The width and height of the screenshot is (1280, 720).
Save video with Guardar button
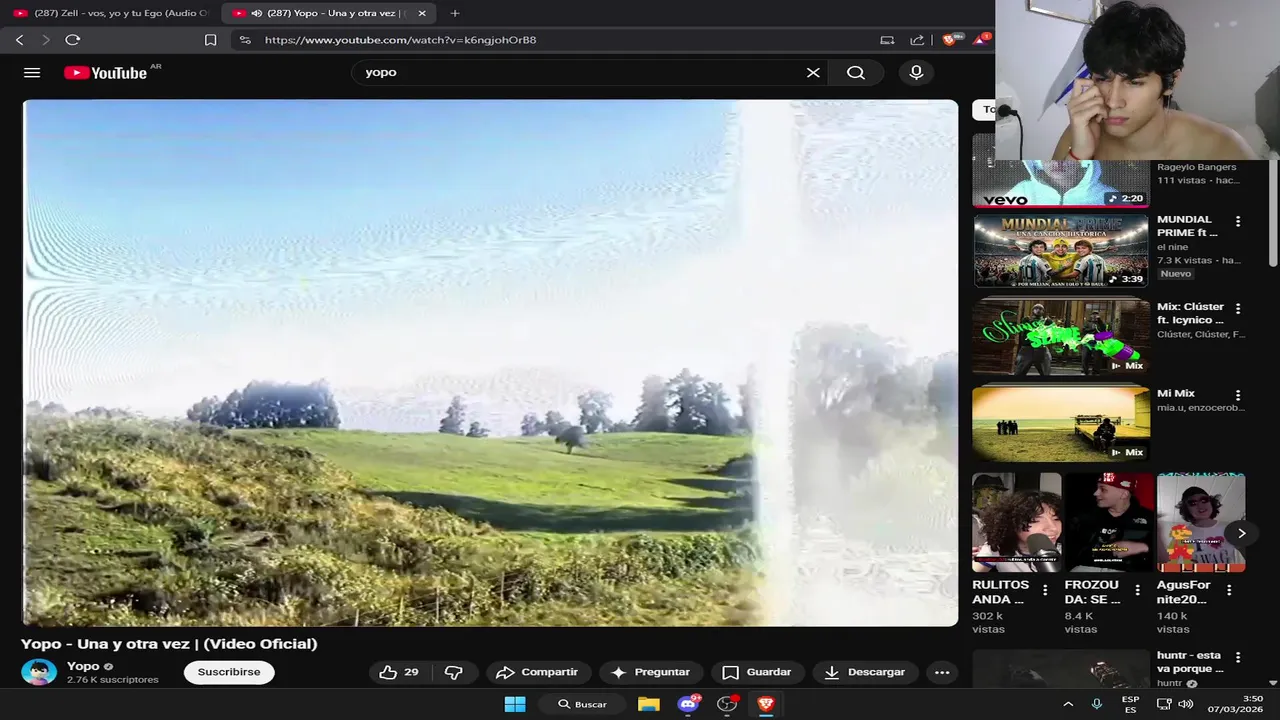[757, 672]
